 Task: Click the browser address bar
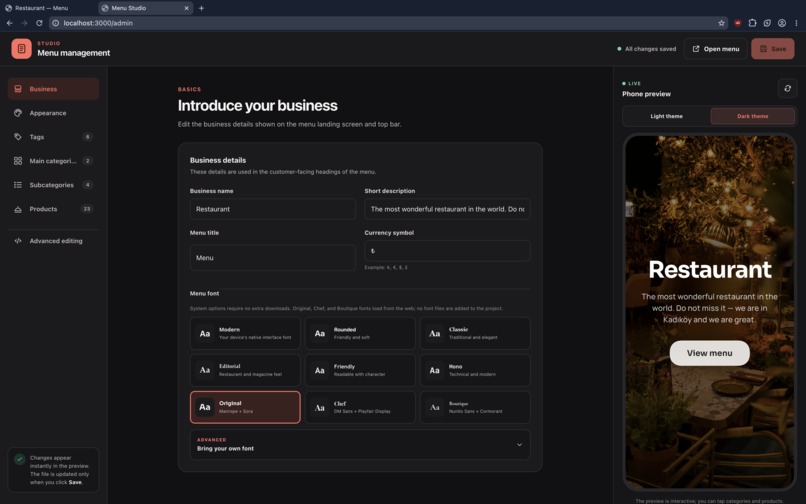[x=388, y=23]
